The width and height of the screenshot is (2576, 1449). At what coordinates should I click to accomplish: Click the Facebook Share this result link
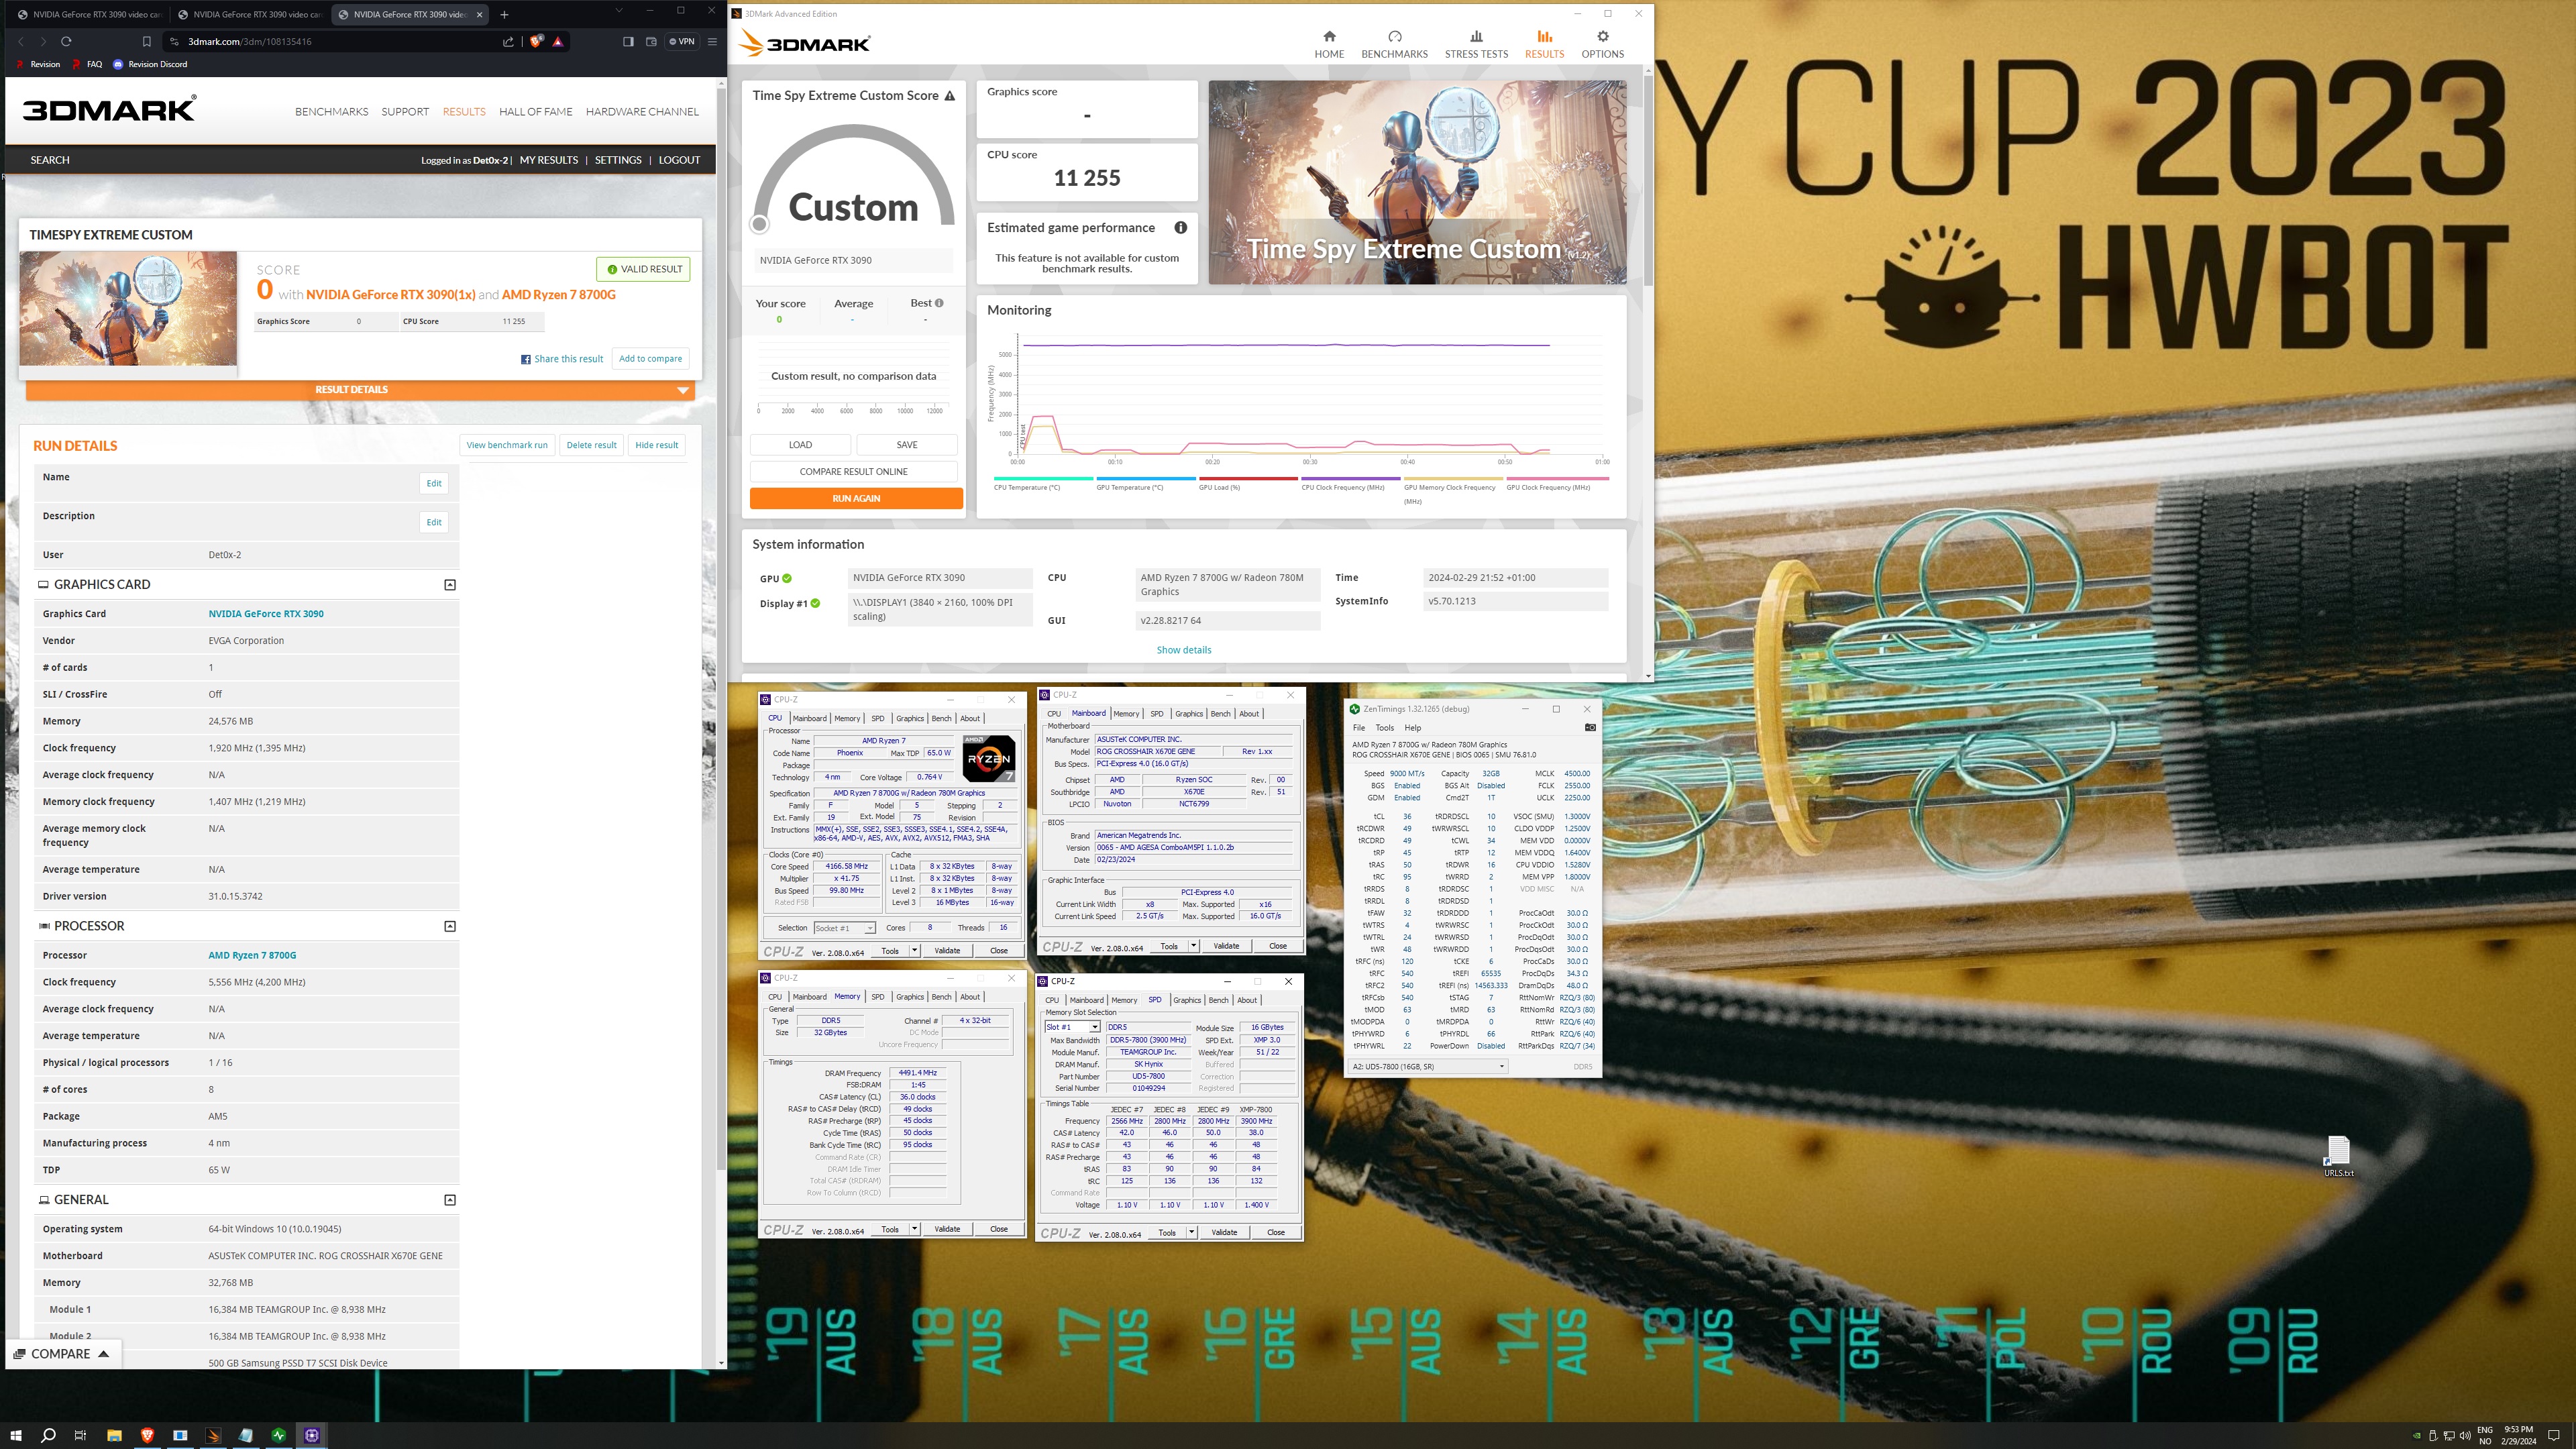click(x=562, y=359)
